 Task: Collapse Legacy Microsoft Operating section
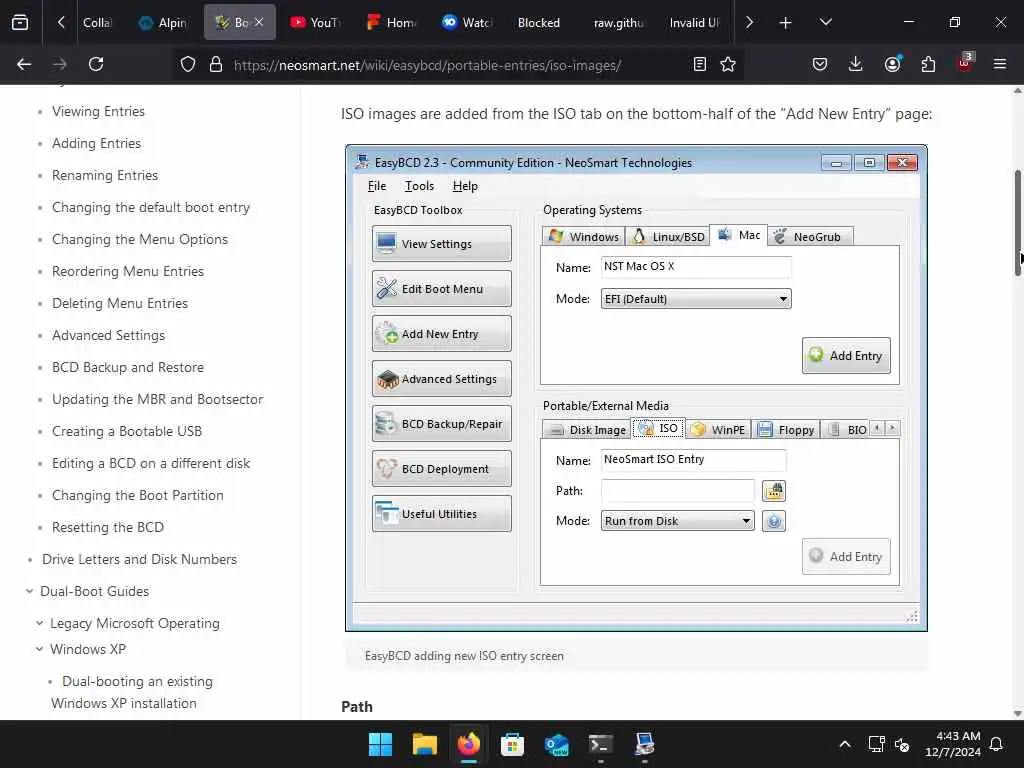pos(39,624)
